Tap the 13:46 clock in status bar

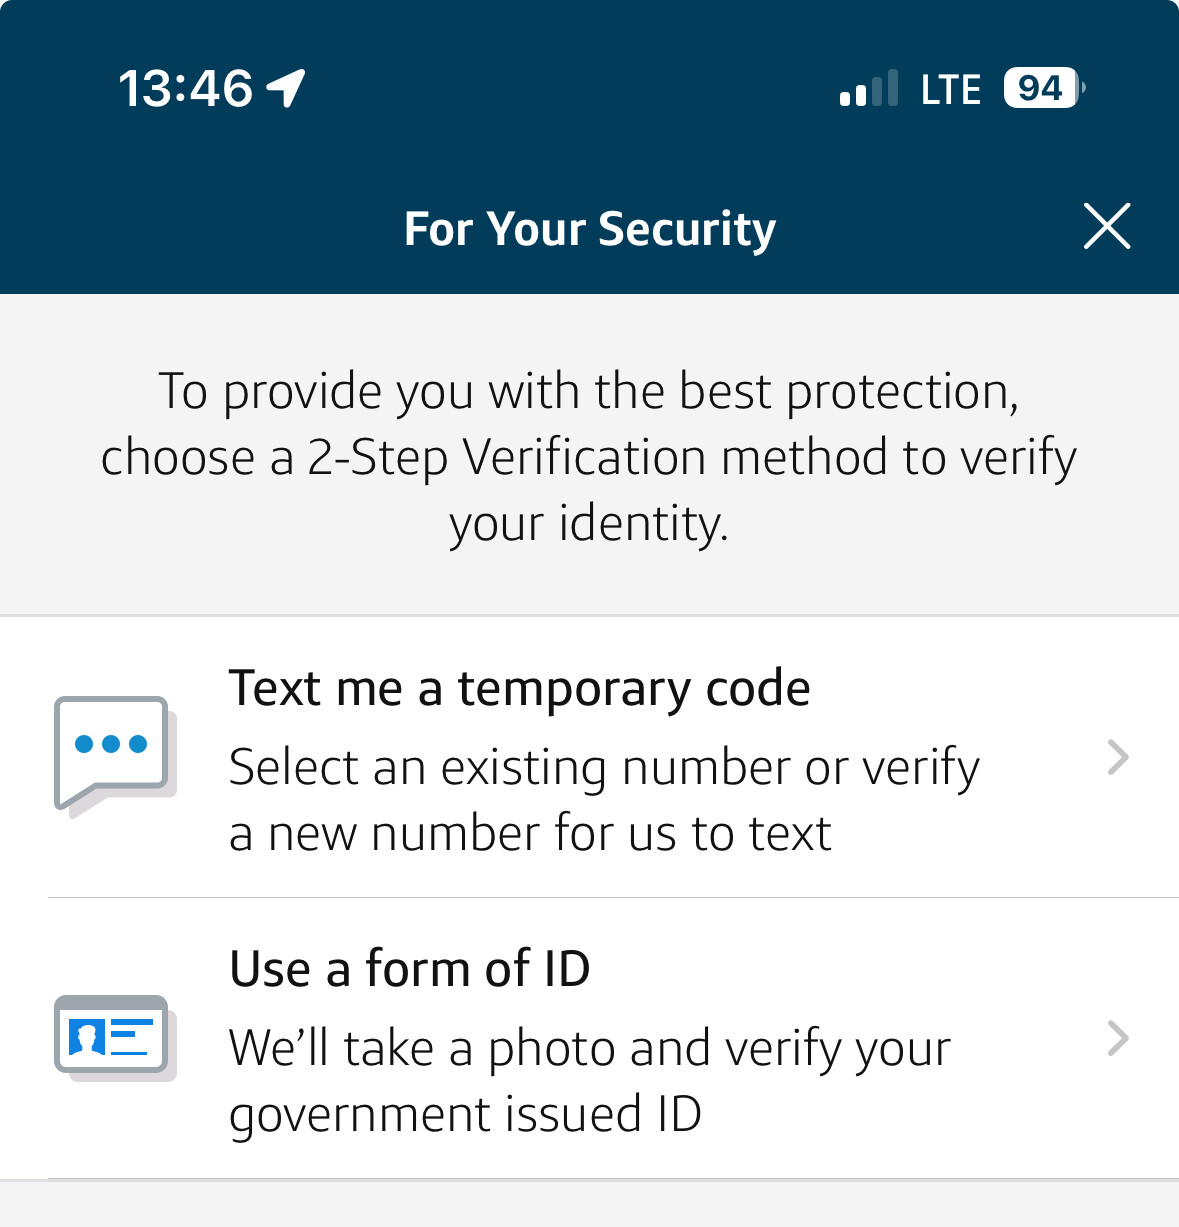(185, 88)
